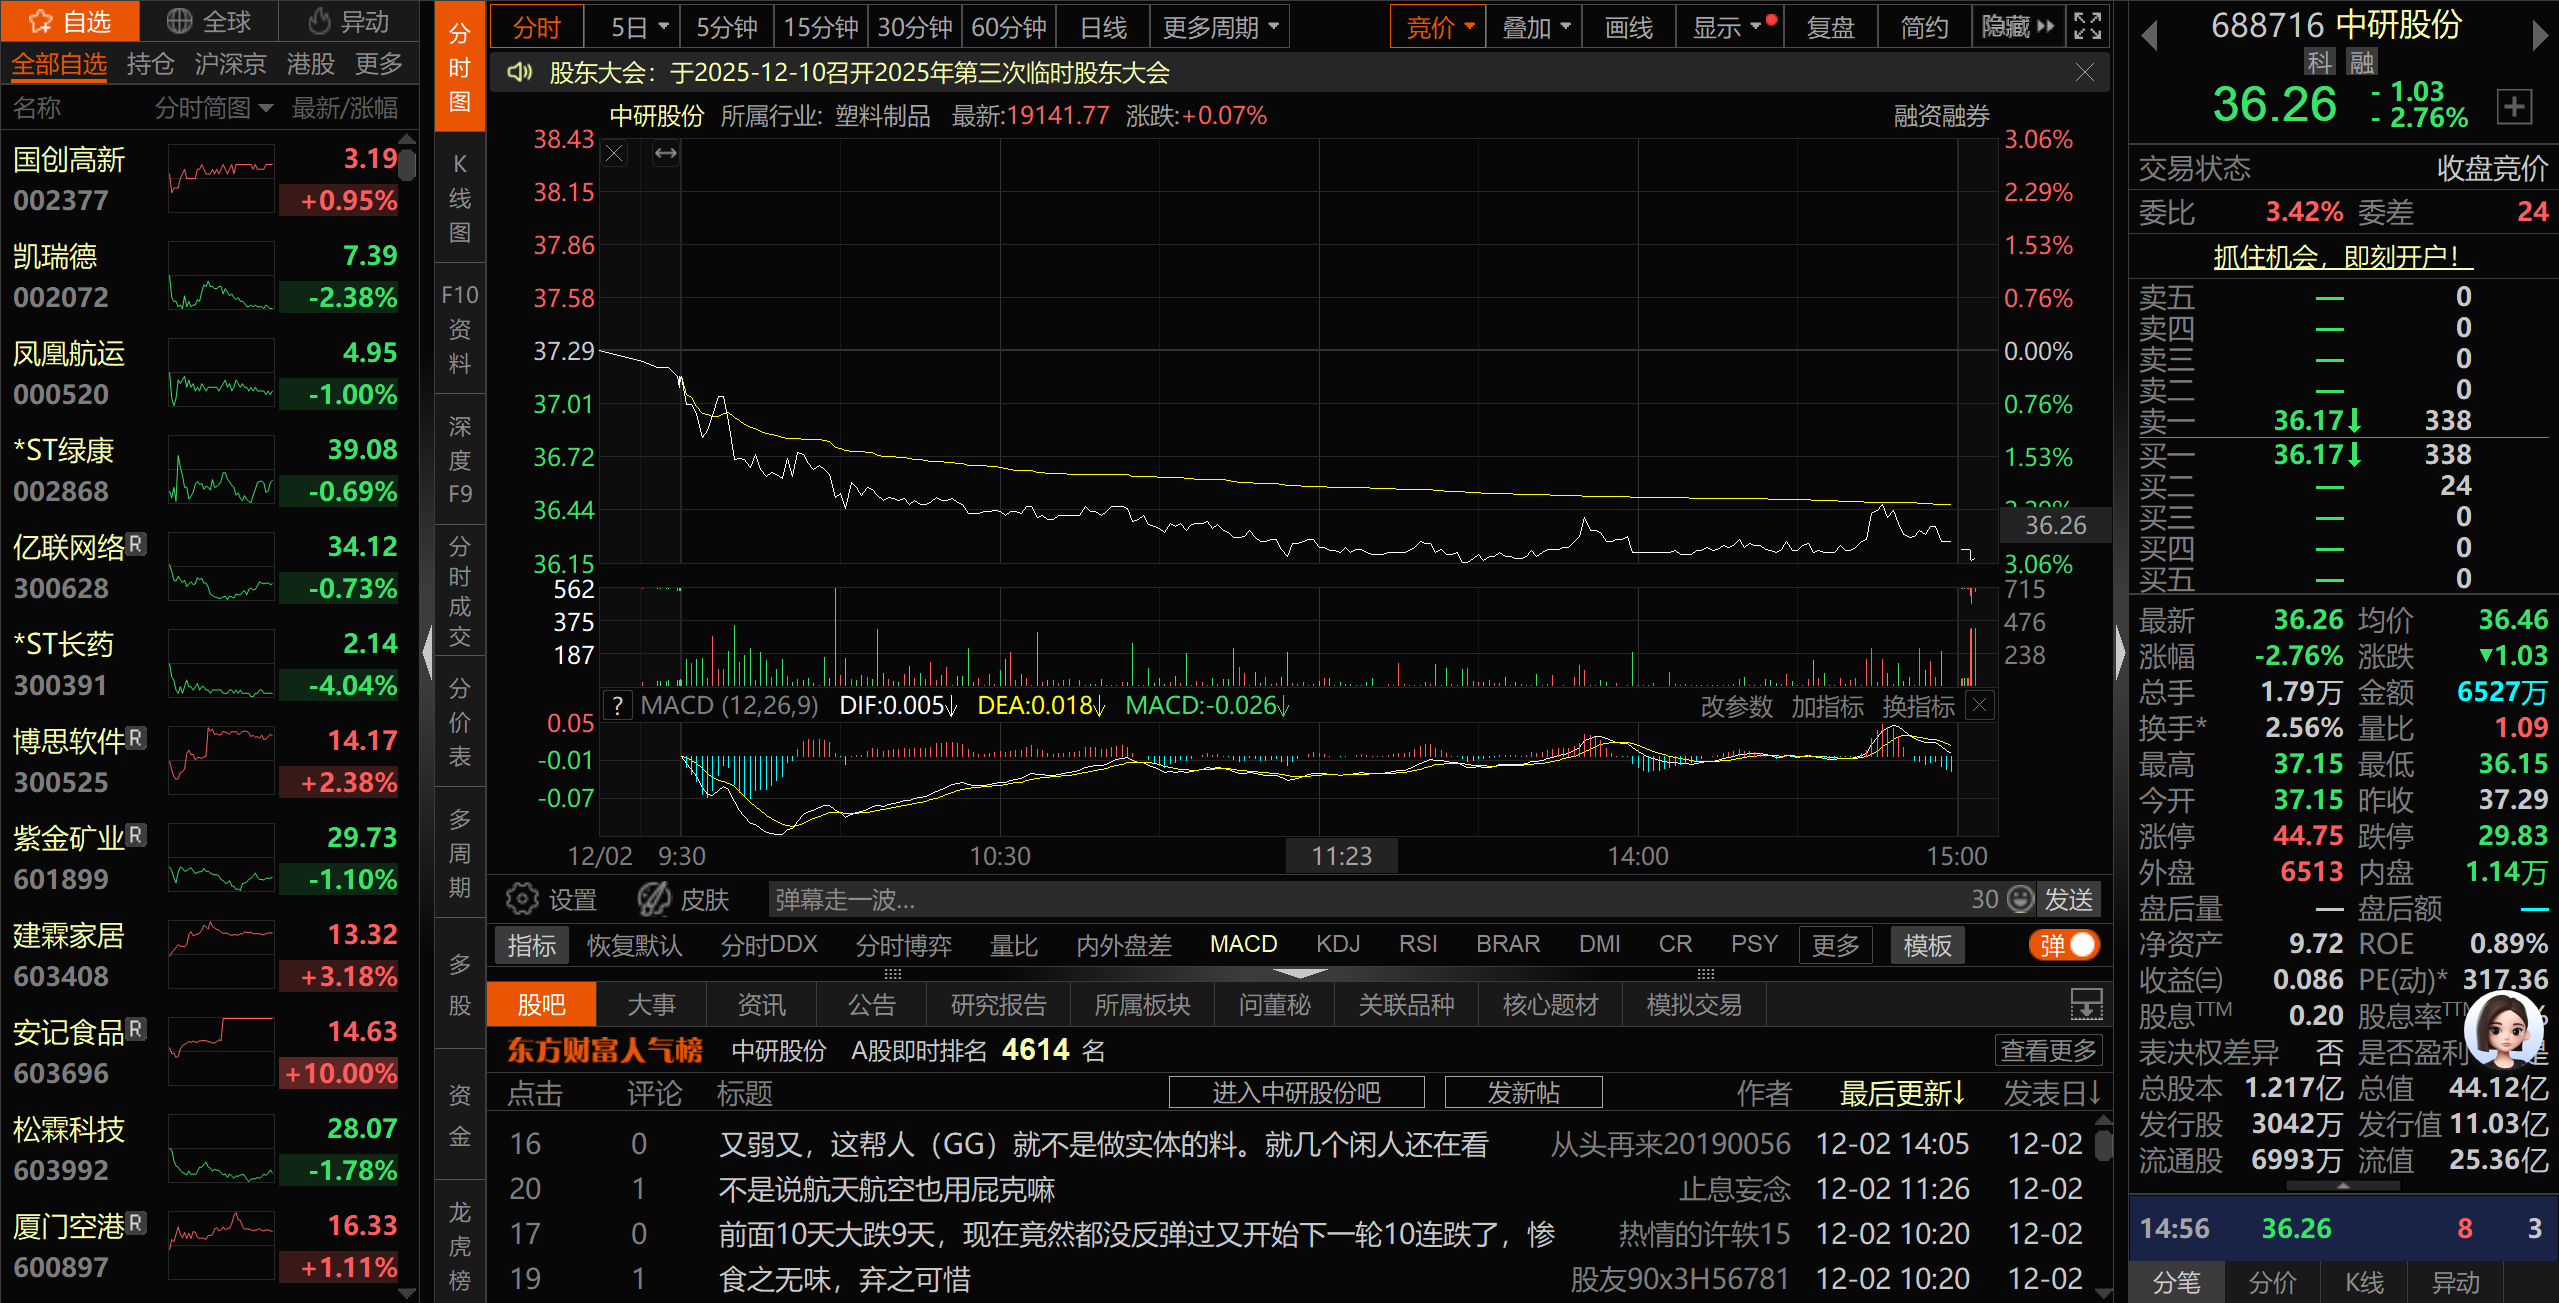Click 进入中研股份吧 button
The image size is (2559, 1303).
[x=1295, y=1093]
